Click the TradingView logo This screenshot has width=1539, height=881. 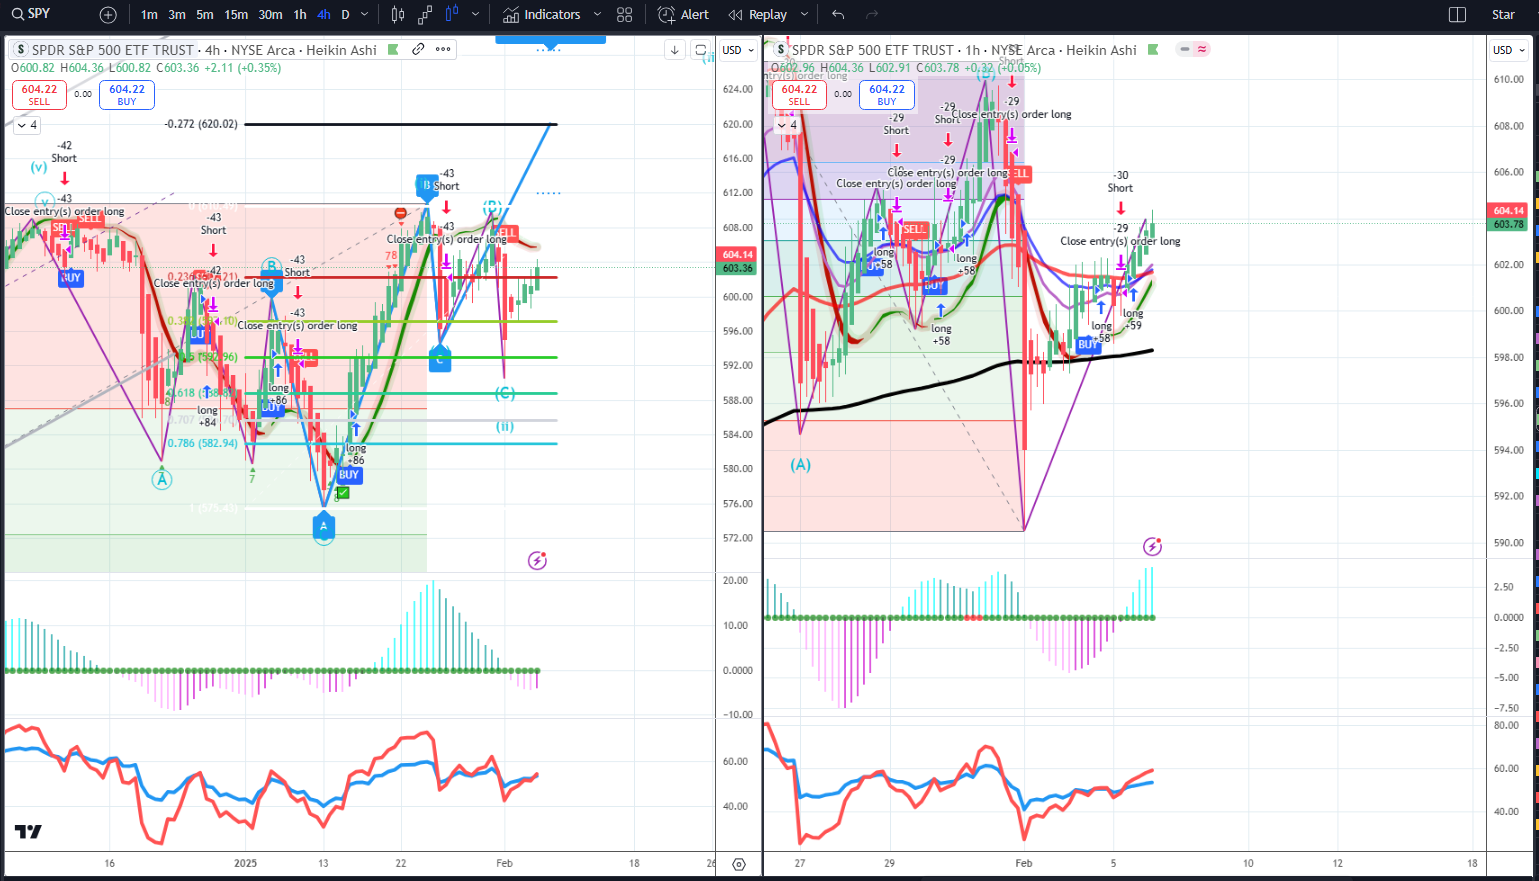click(x=28, y=832)
